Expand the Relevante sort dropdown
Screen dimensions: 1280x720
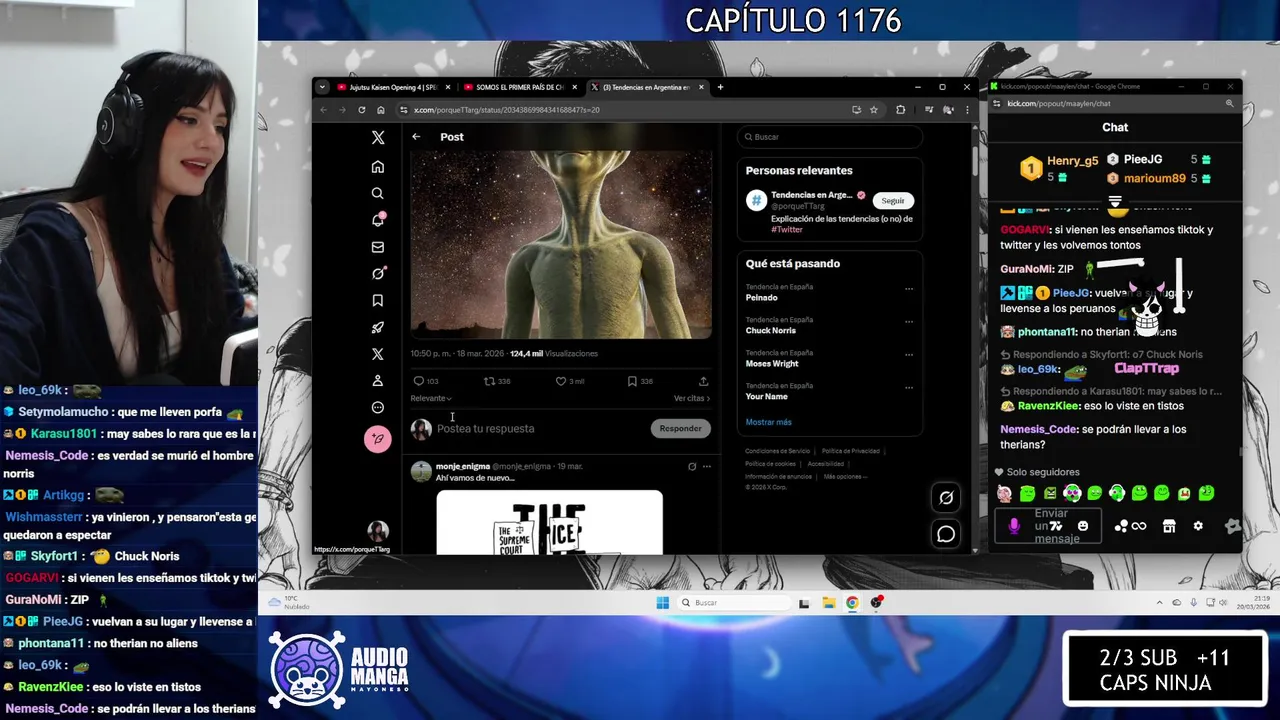(431, 398)
